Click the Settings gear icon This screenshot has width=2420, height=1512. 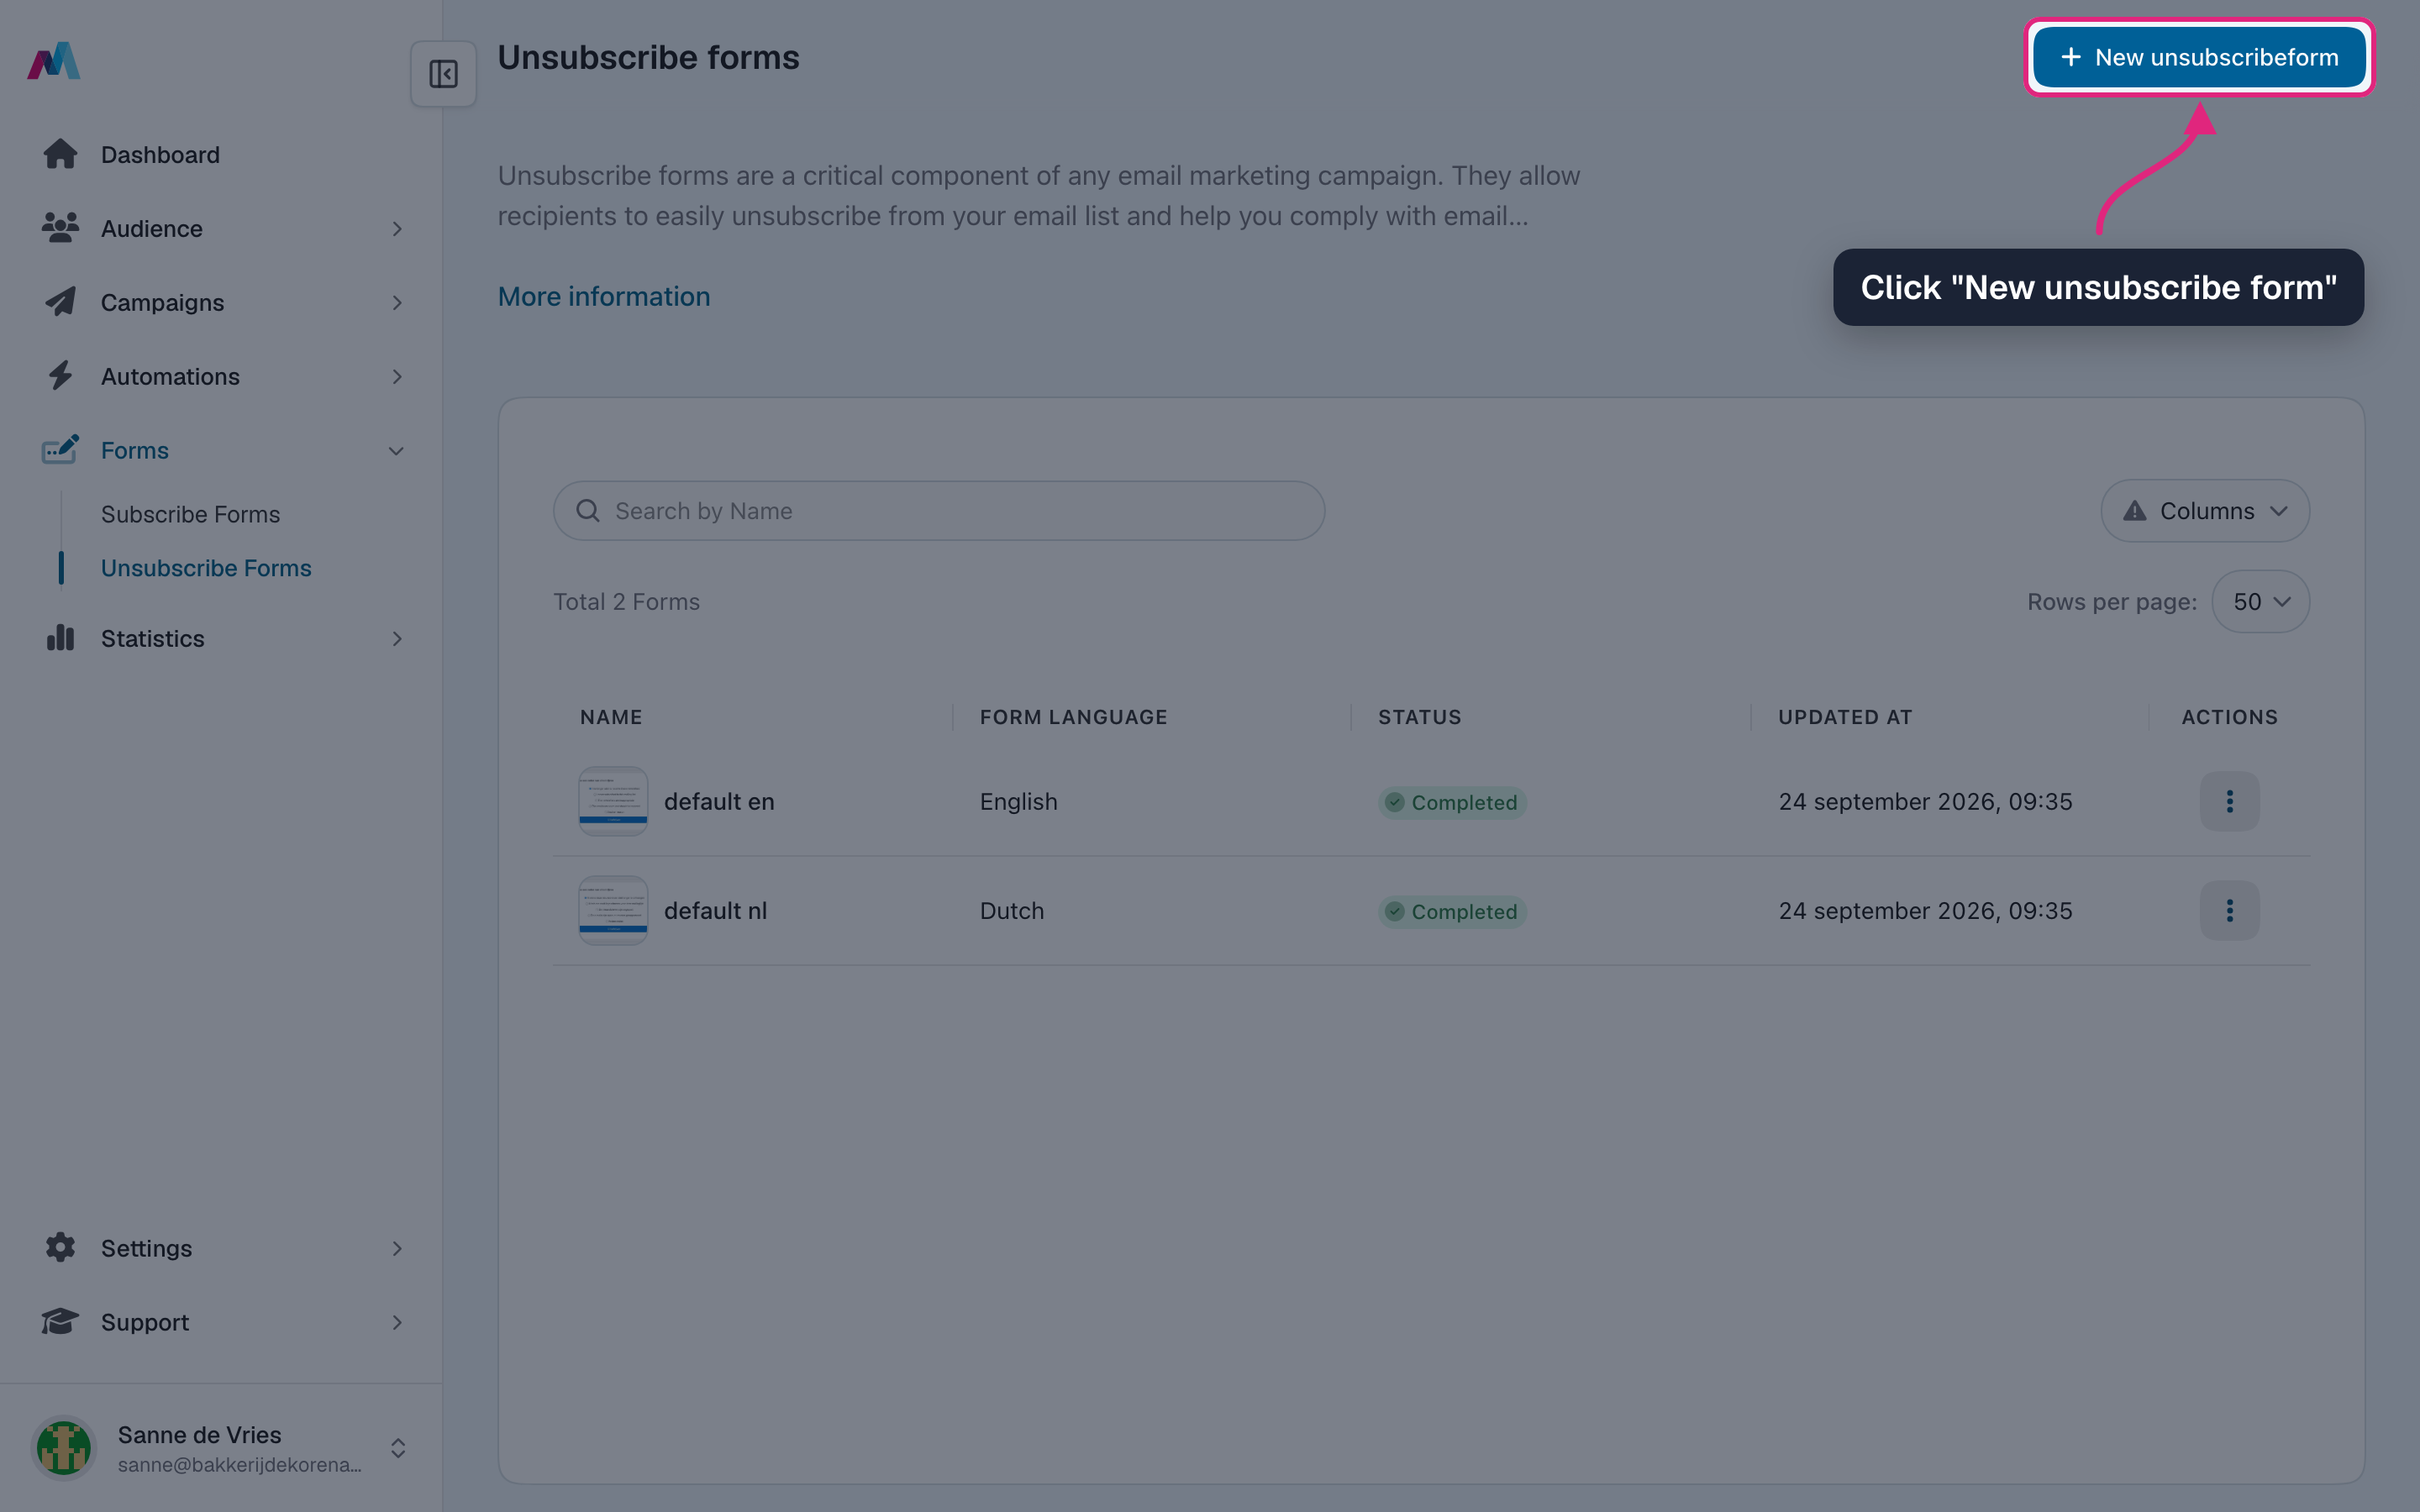[60, 1247]
